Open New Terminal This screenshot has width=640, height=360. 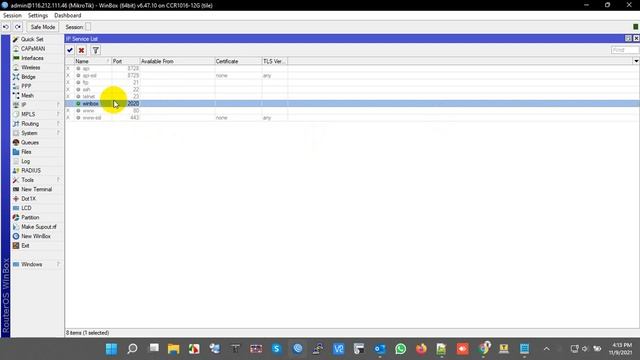36,189
